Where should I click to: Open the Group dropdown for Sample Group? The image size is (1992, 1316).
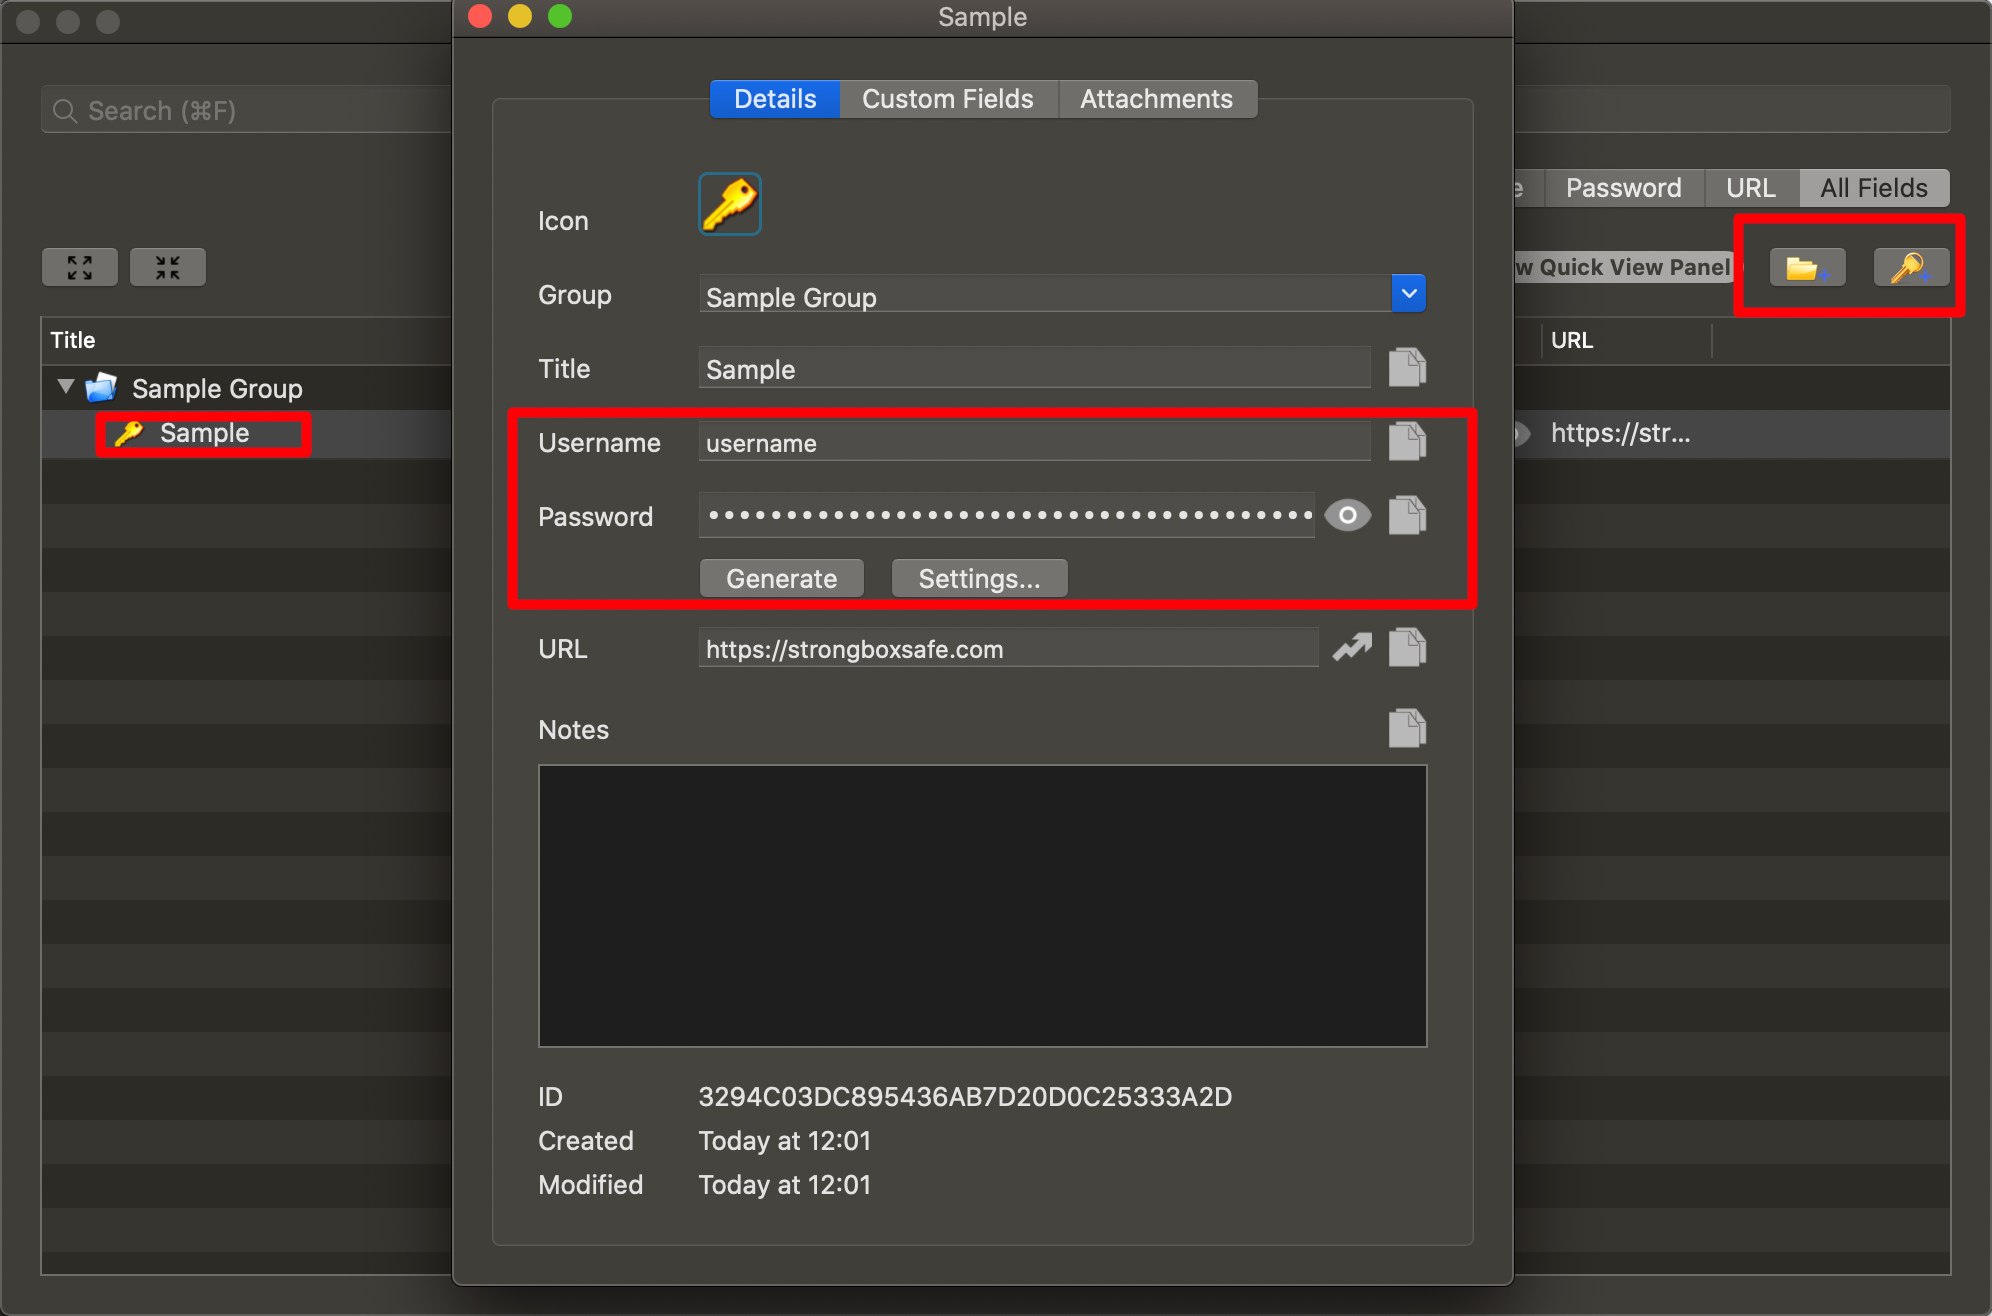1408,294
